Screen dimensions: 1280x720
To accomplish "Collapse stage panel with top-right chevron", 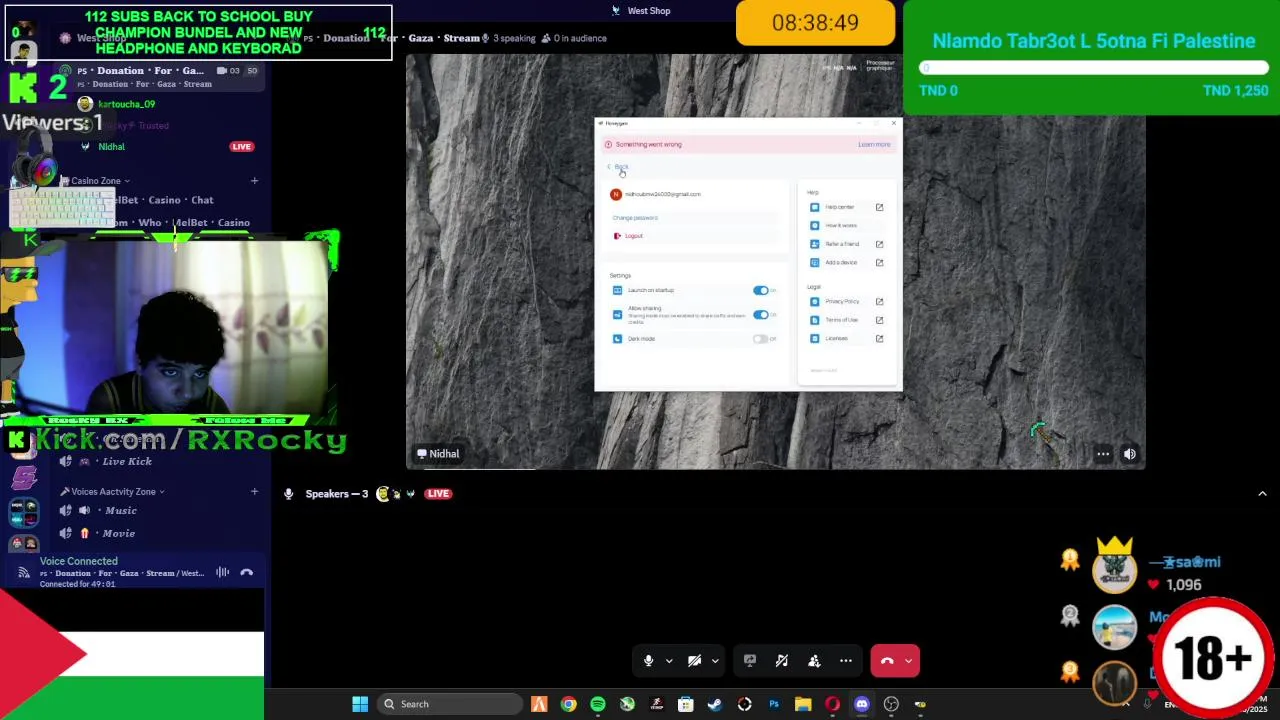I will (1262, 494).
